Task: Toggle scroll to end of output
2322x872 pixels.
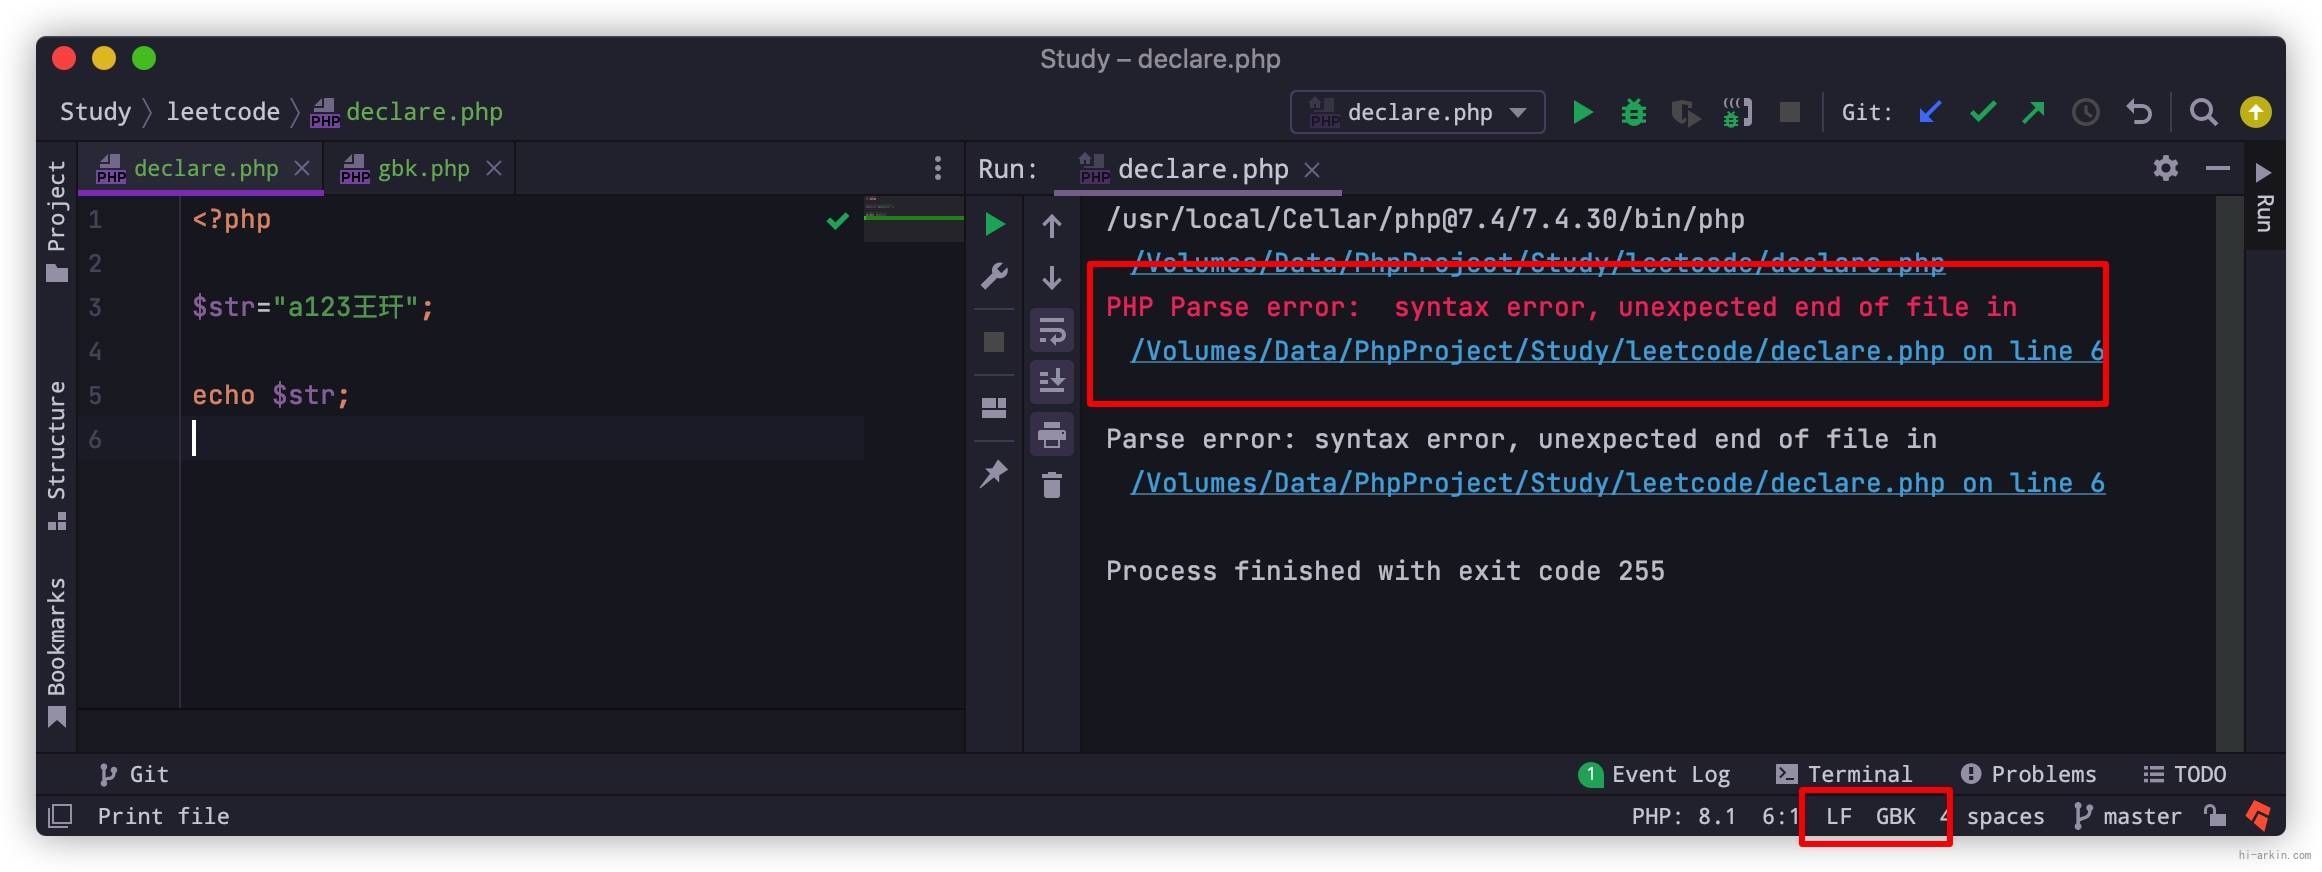Action: click(x=1052, y=381)
